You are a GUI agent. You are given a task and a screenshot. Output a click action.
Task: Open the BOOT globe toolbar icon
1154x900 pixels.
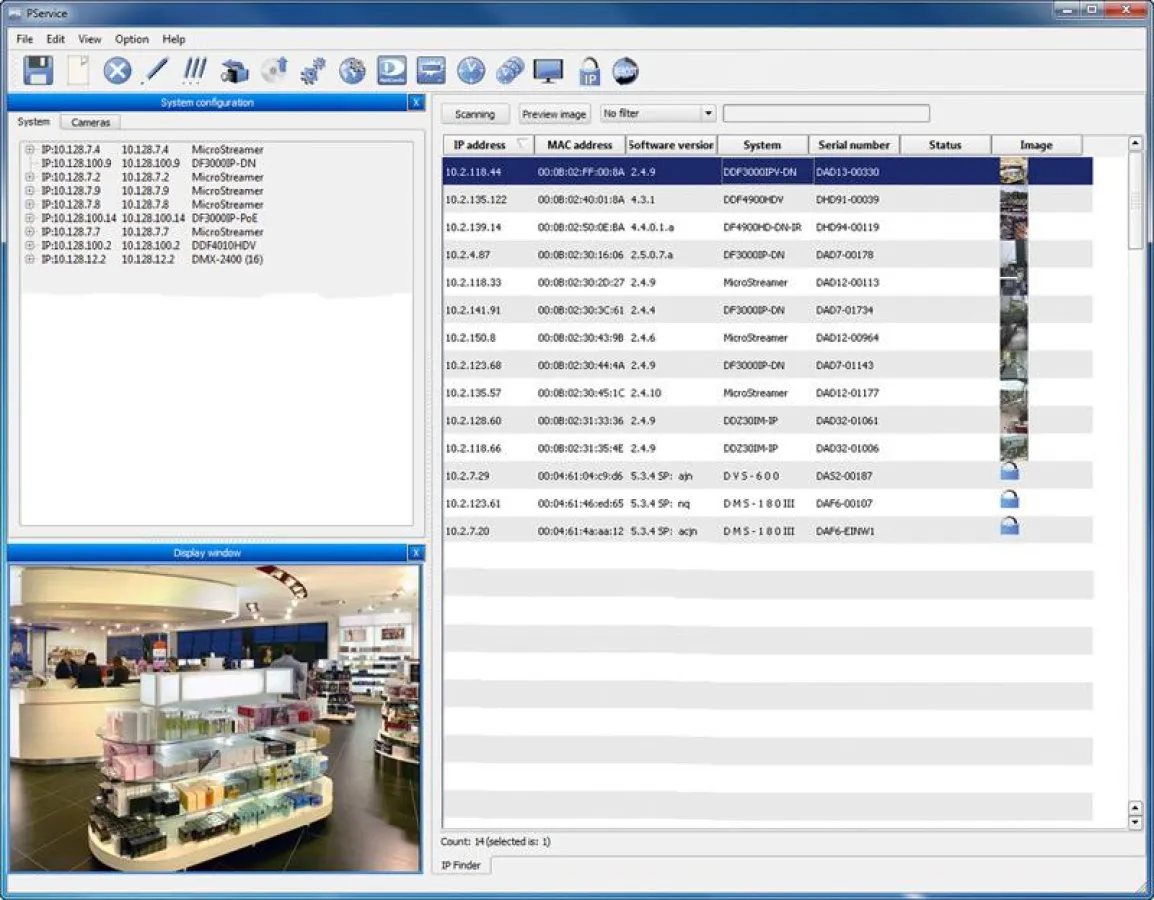[627, 70]
